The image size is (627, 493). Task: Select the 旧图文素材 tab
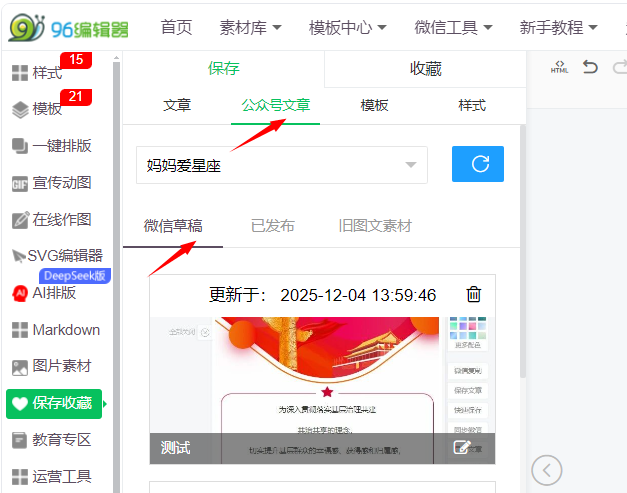(x=375, y=225)
